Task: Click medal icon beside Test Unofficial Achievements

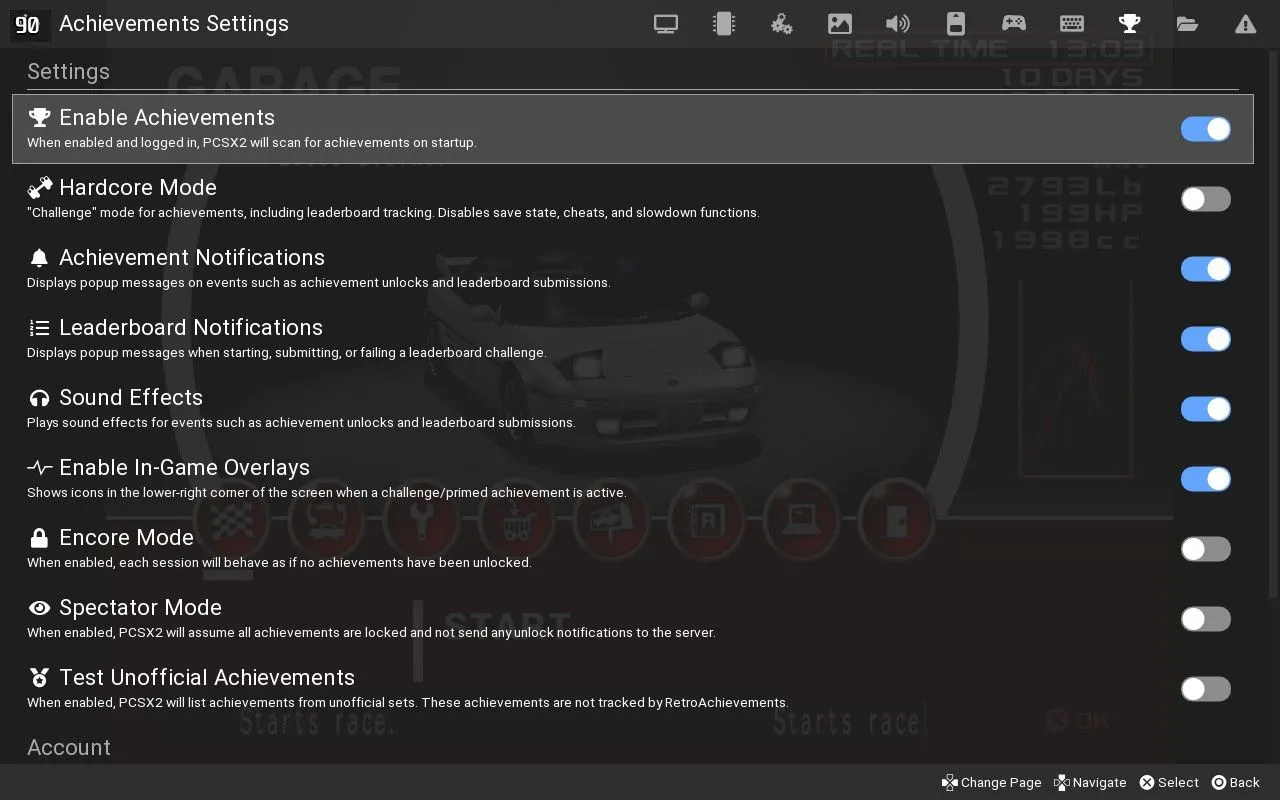Action: click(39, 678)
